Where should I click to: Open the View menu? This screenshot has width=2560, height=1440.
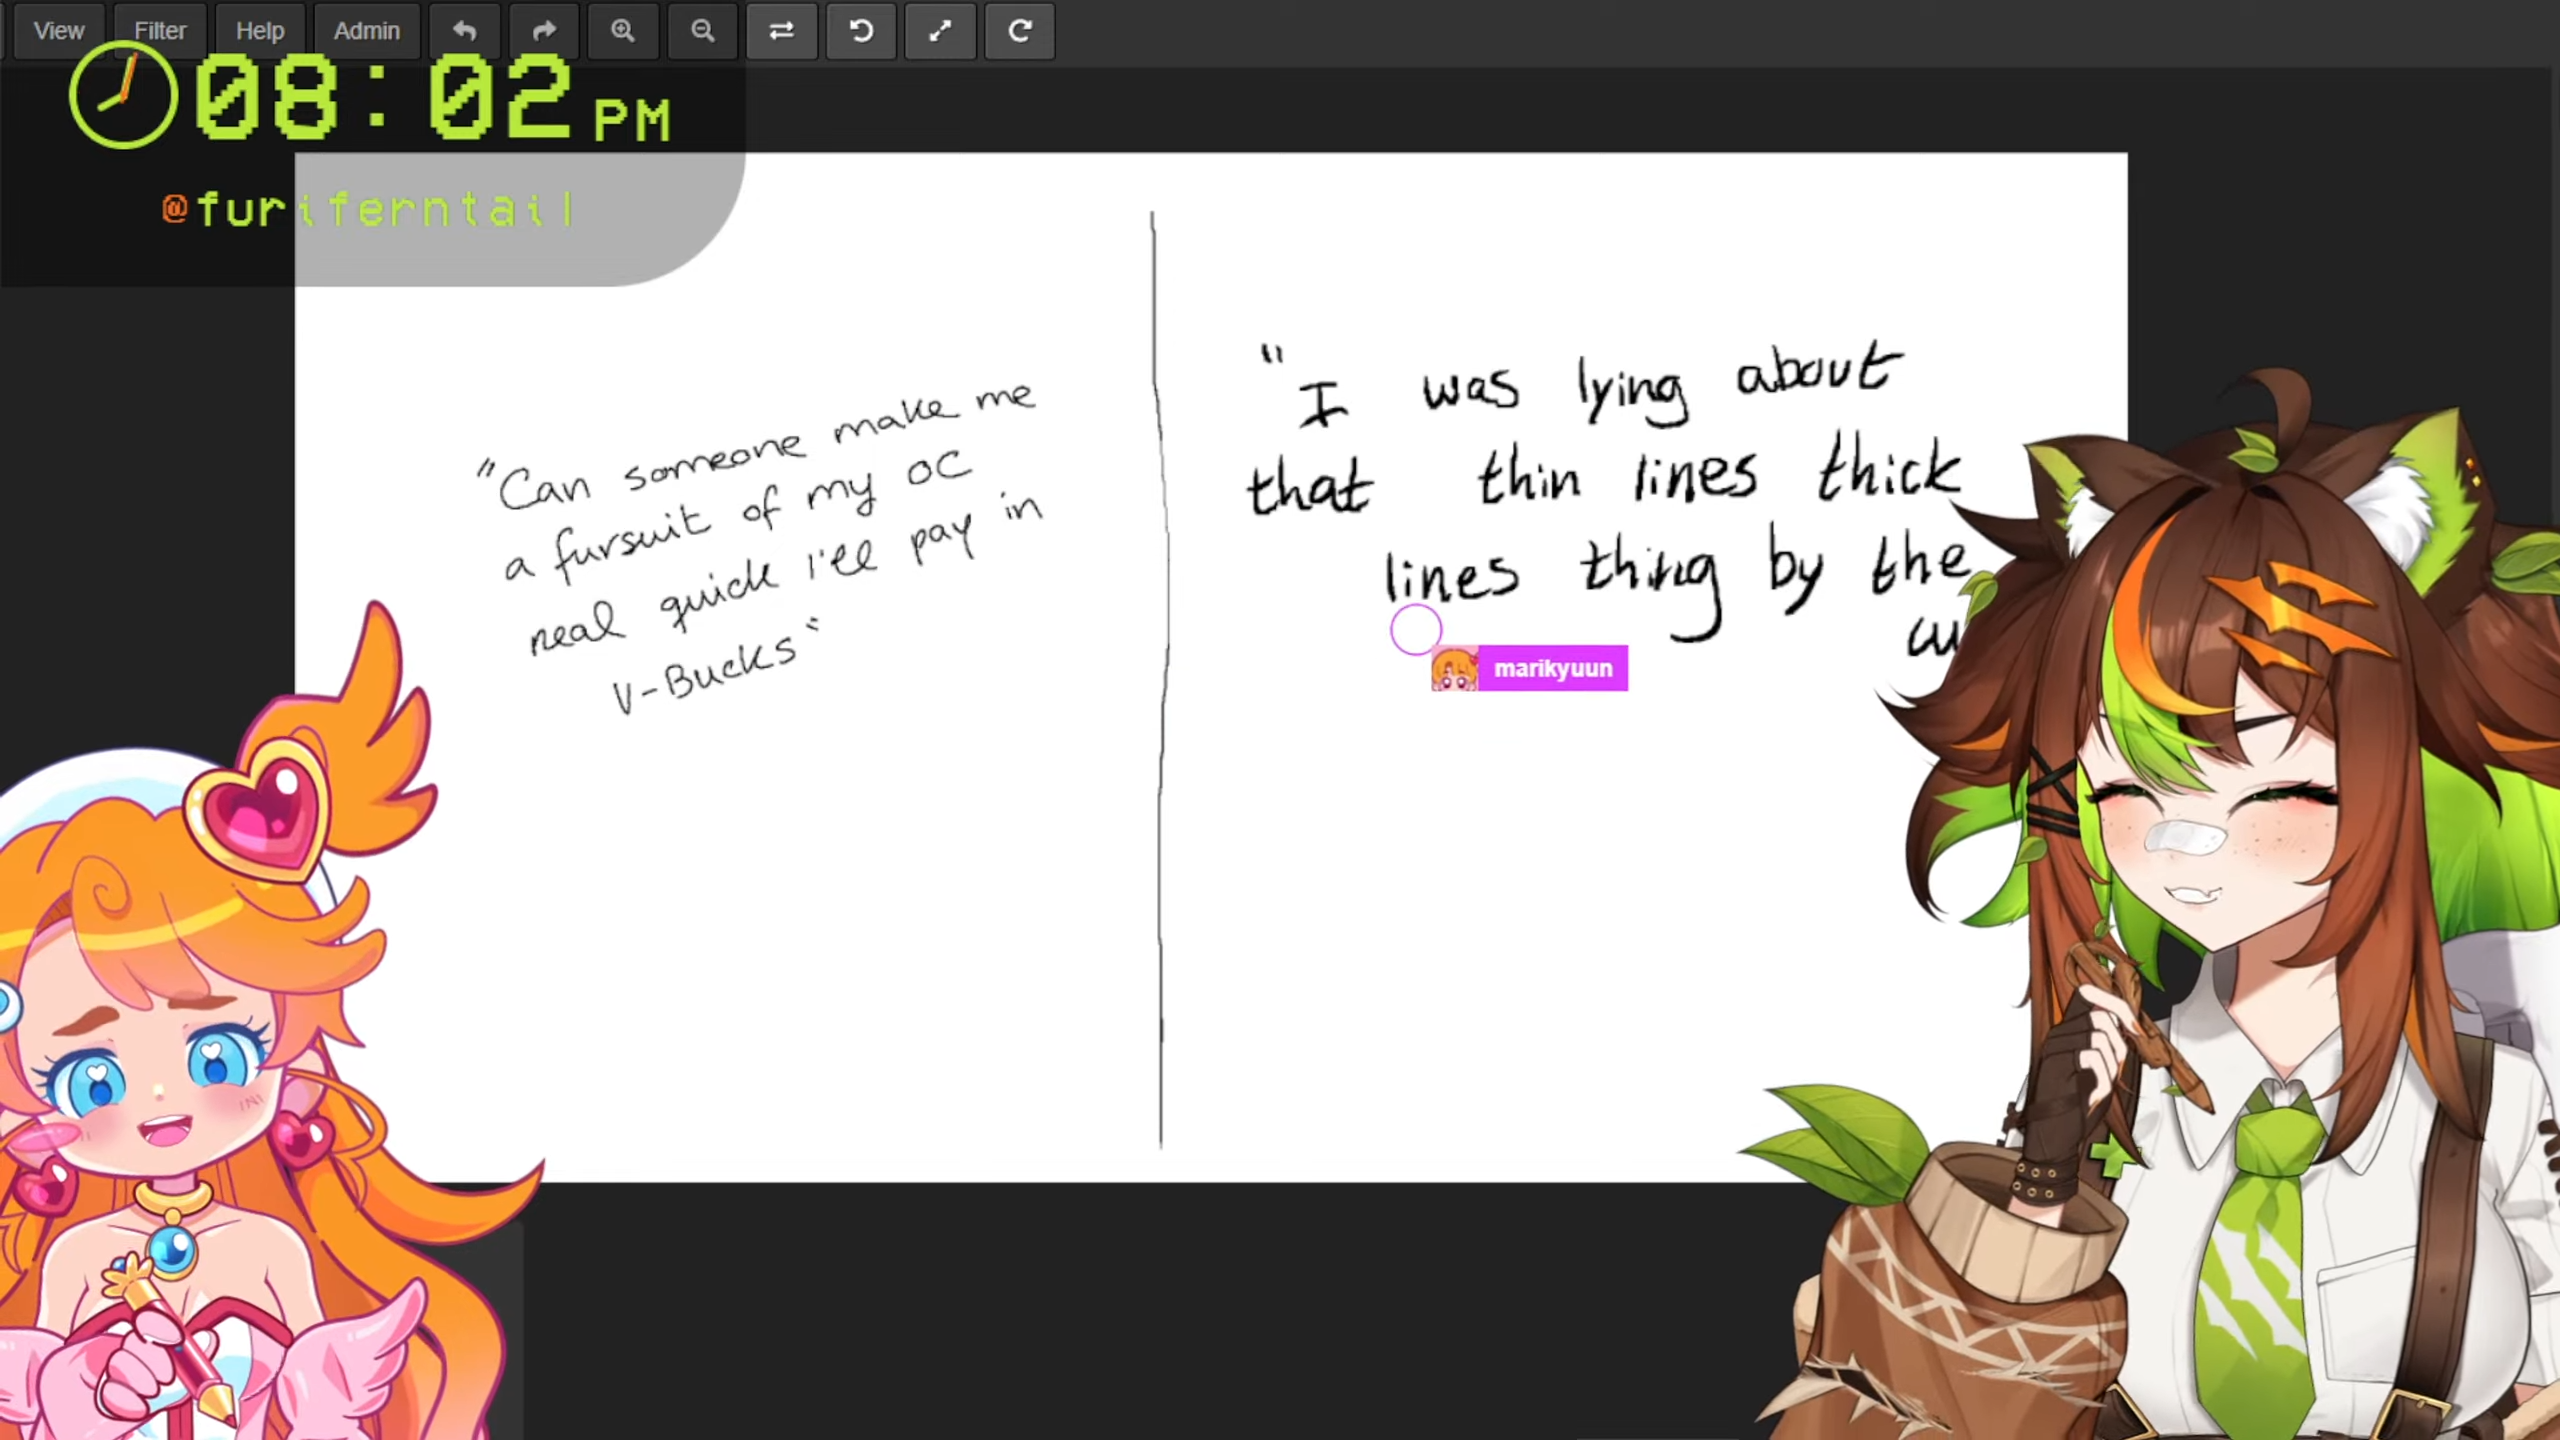click(x=58, y=31)
